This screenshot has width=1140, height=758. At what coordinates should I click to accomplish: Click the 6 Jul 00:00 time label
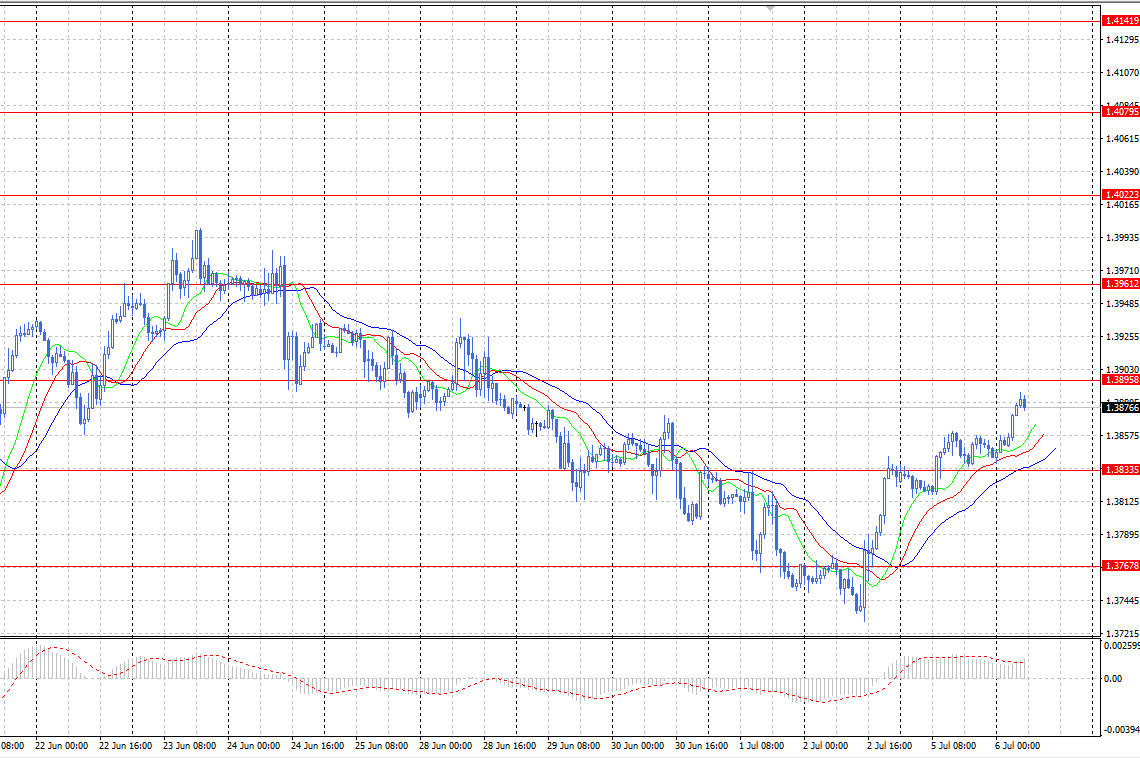[x=1018, y=746]
